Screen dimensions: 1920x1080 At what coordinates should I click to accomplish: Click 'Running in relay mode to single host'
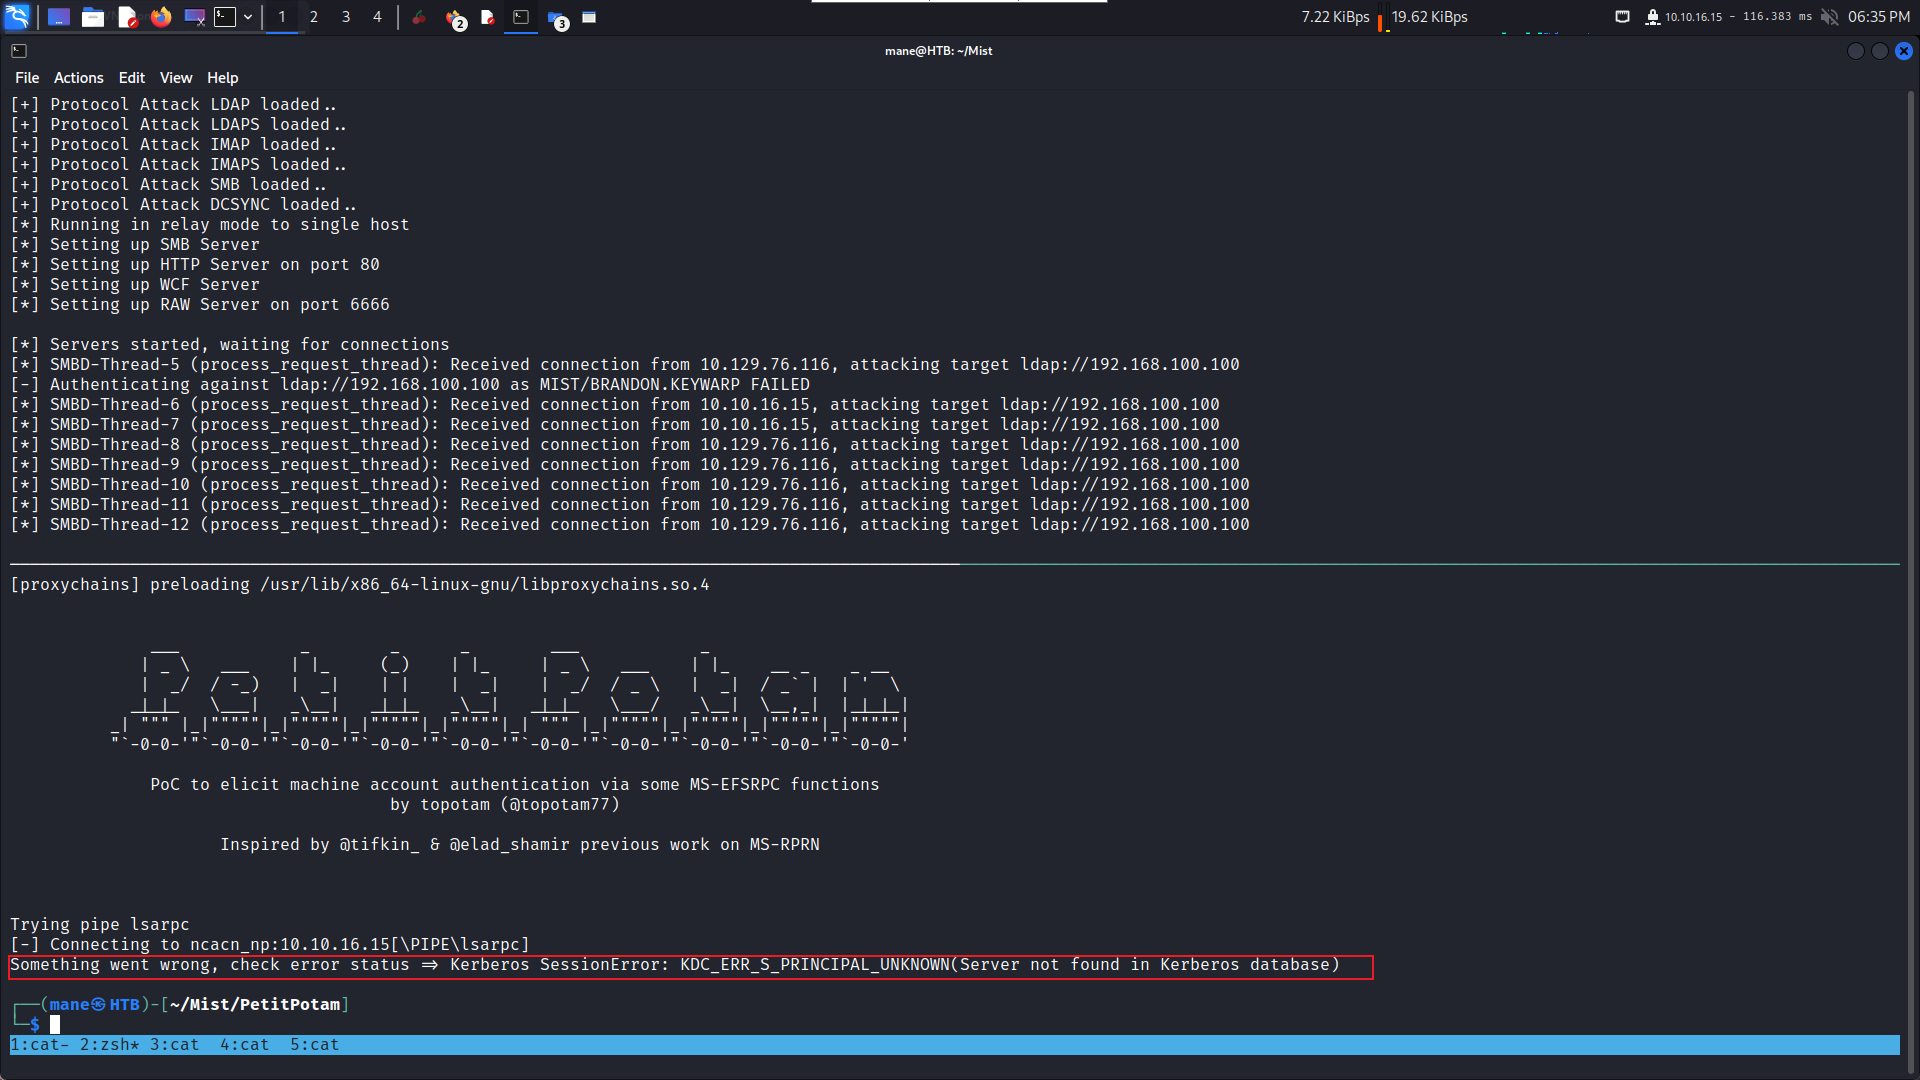pos(210,225)
